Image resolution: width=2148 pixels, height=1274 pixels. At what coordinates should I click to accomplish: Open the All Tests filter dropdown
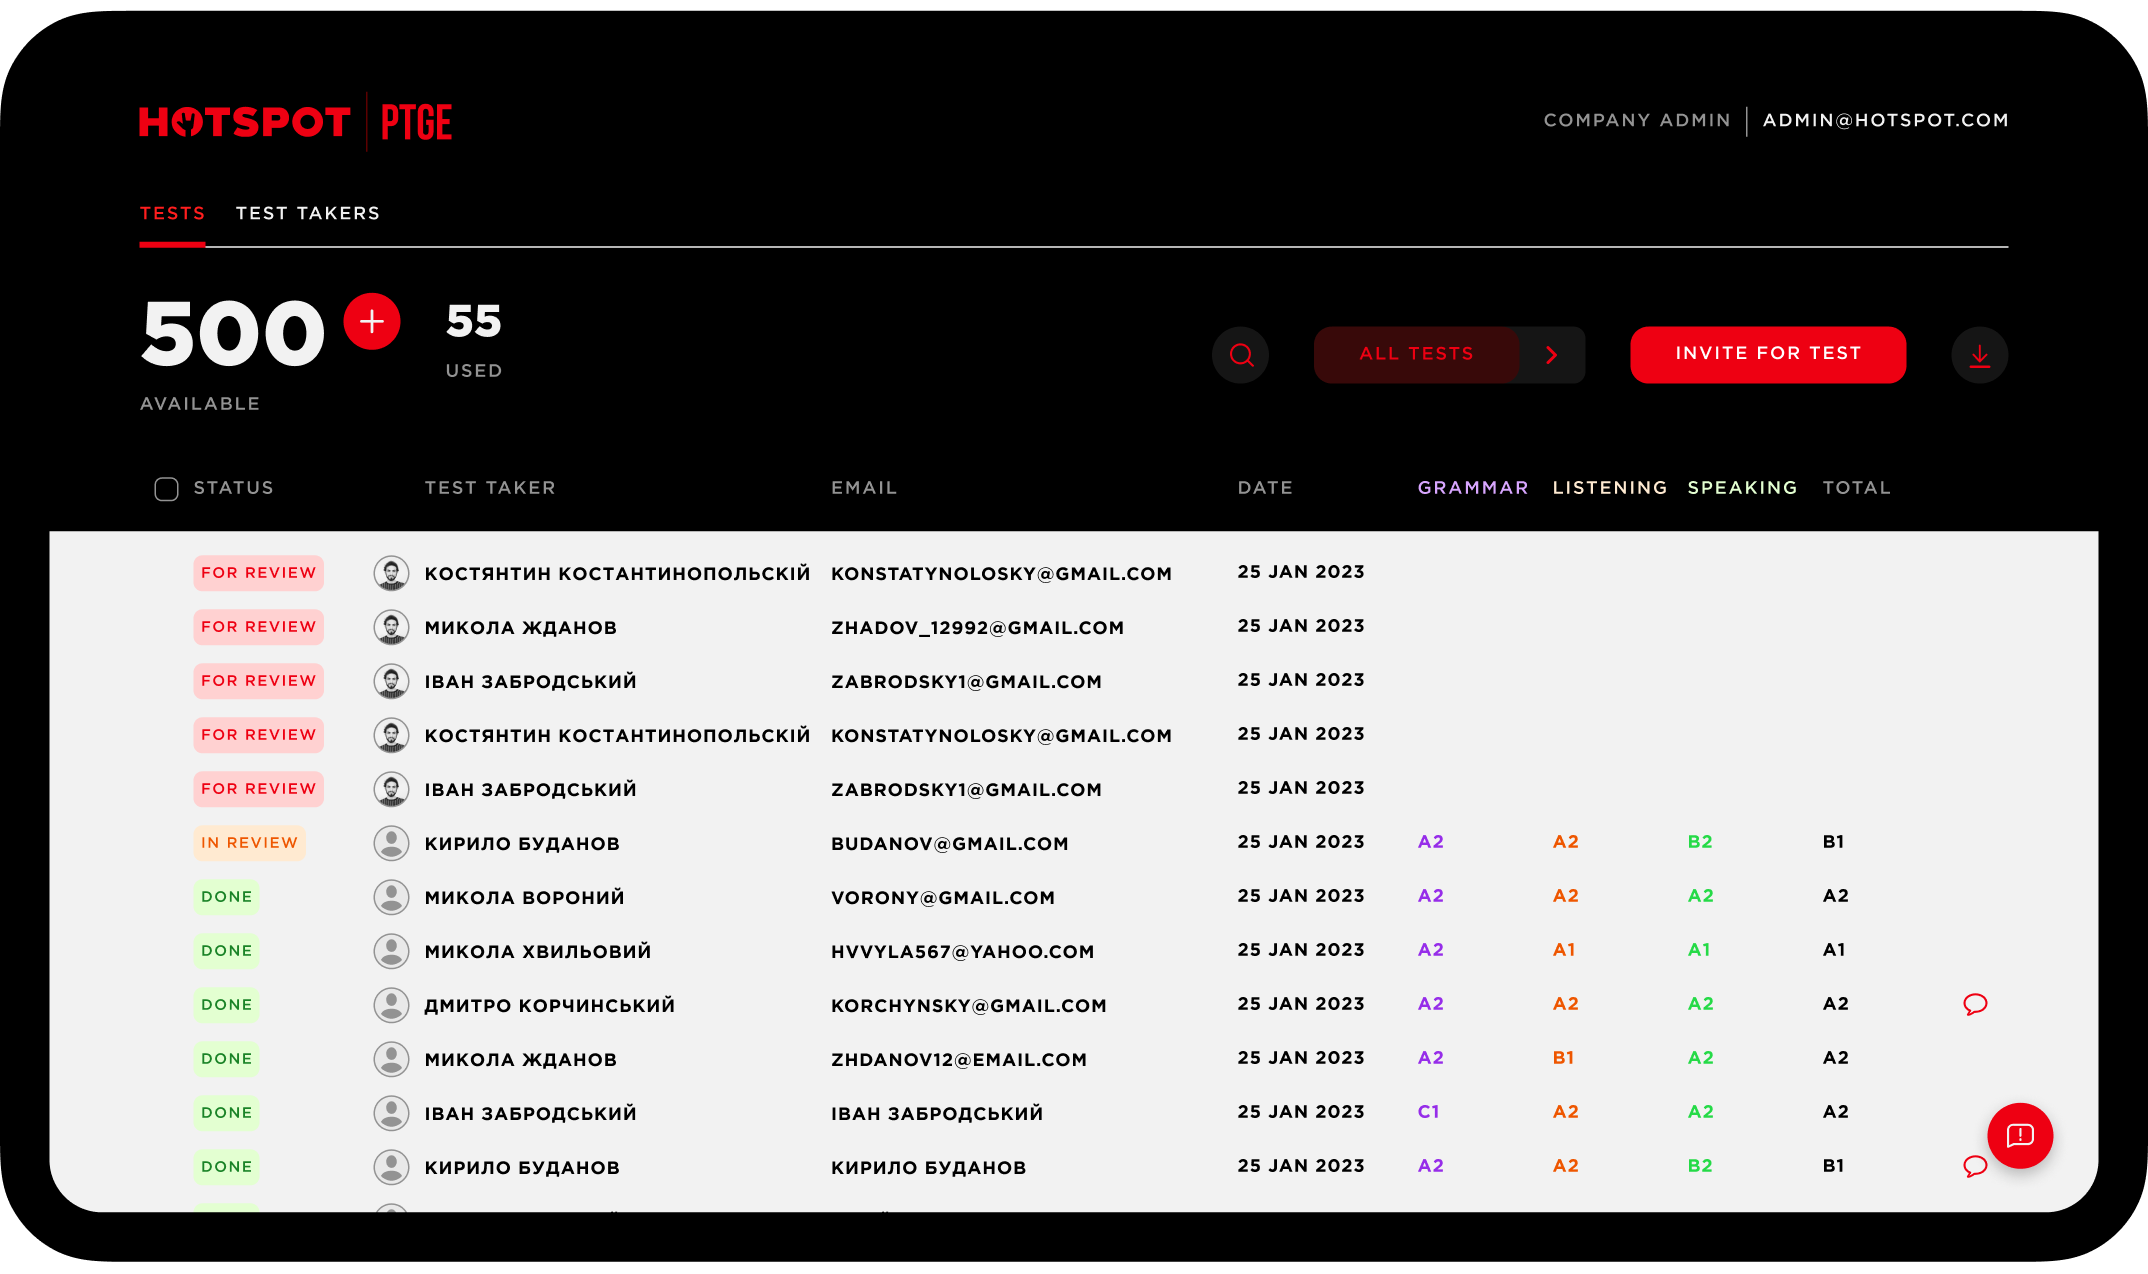click(x=1416, y=355)
